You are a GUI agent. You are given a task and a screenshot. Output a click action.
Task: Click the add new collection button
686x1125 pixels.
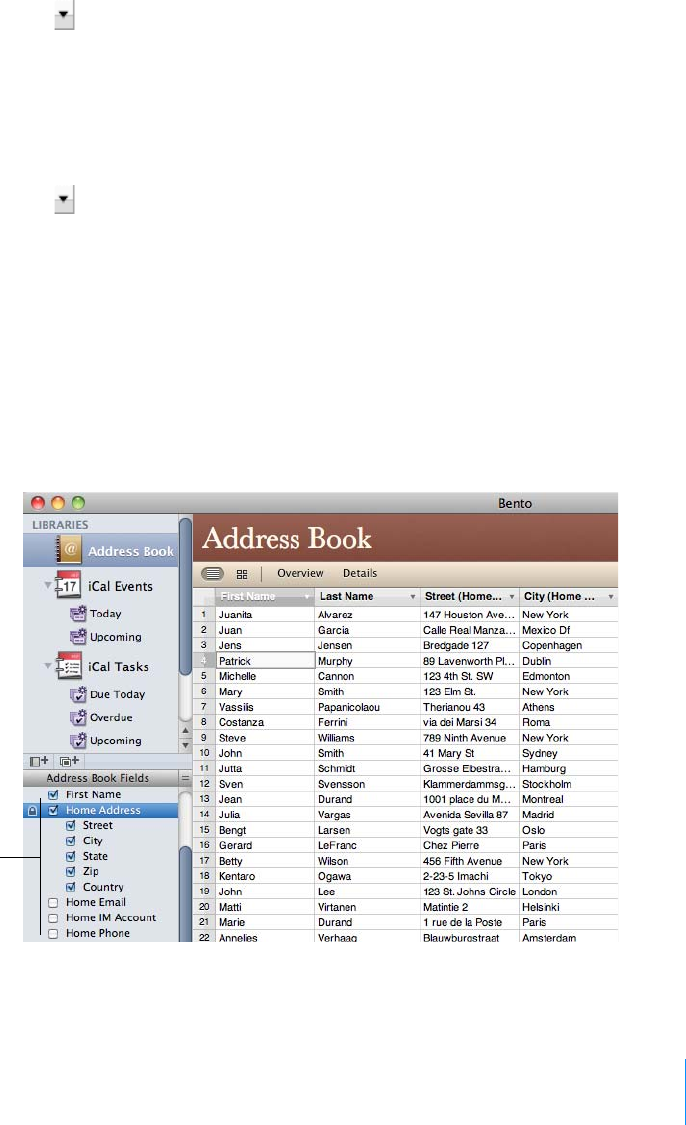70,761
